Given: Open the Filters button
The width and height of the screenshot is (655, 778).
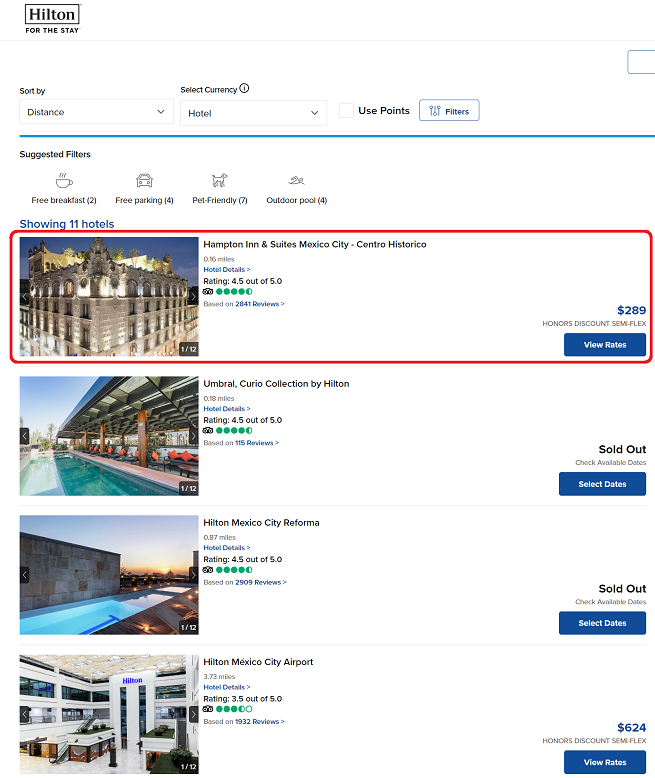Looking at the screenshot, I should 449,110.
